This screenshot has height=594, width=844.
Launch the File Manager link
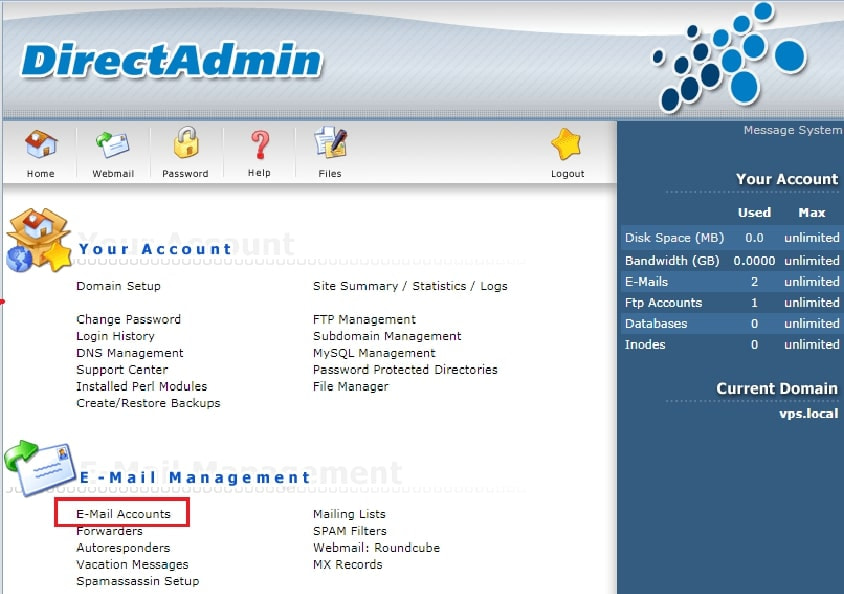[350, 386]
